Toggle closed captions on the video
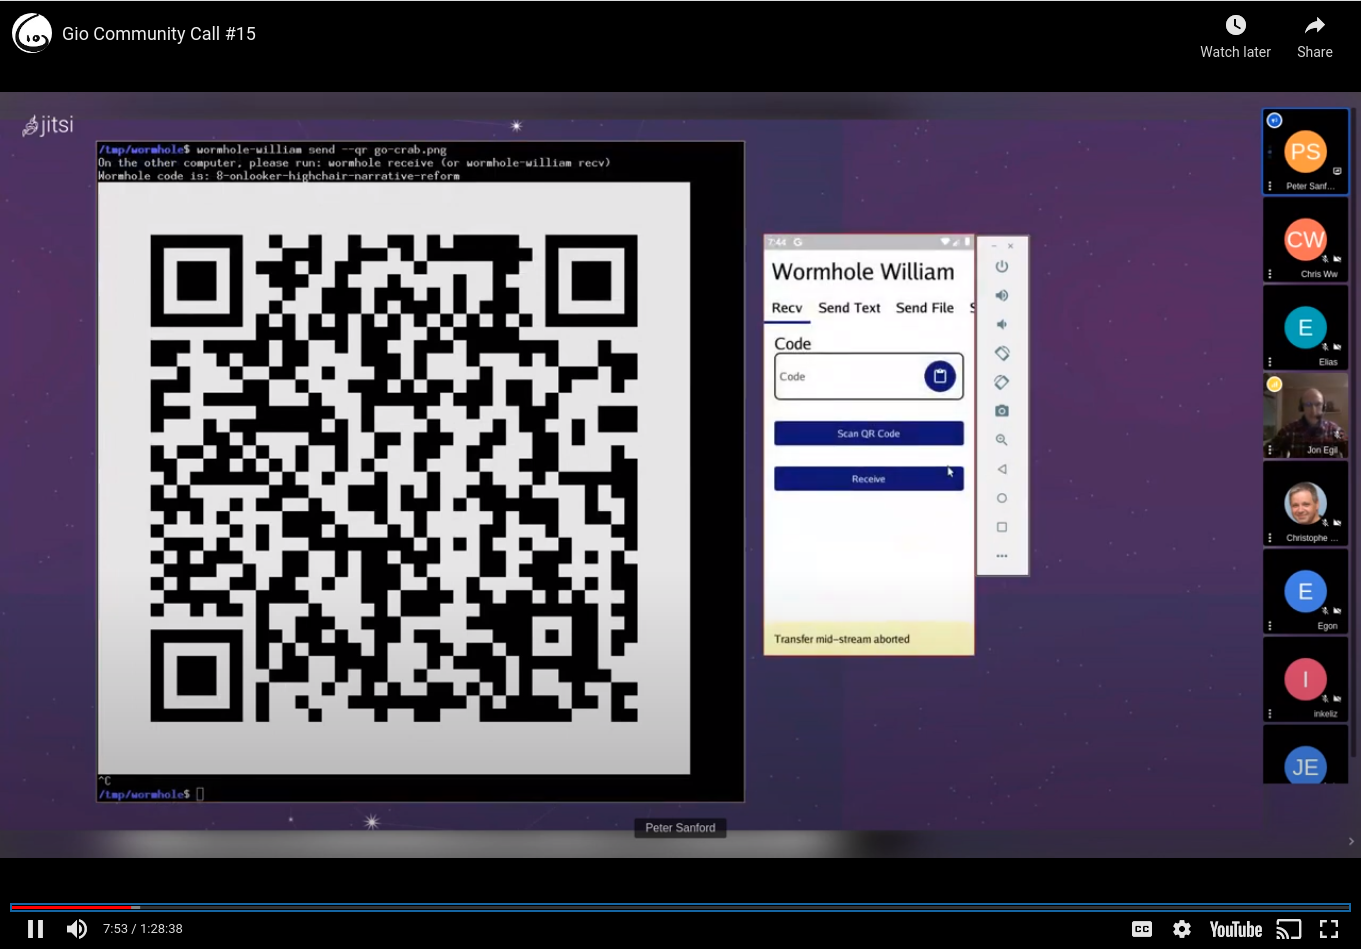The height and width of the screenshot is (949, 1361). pos(1142,929)
